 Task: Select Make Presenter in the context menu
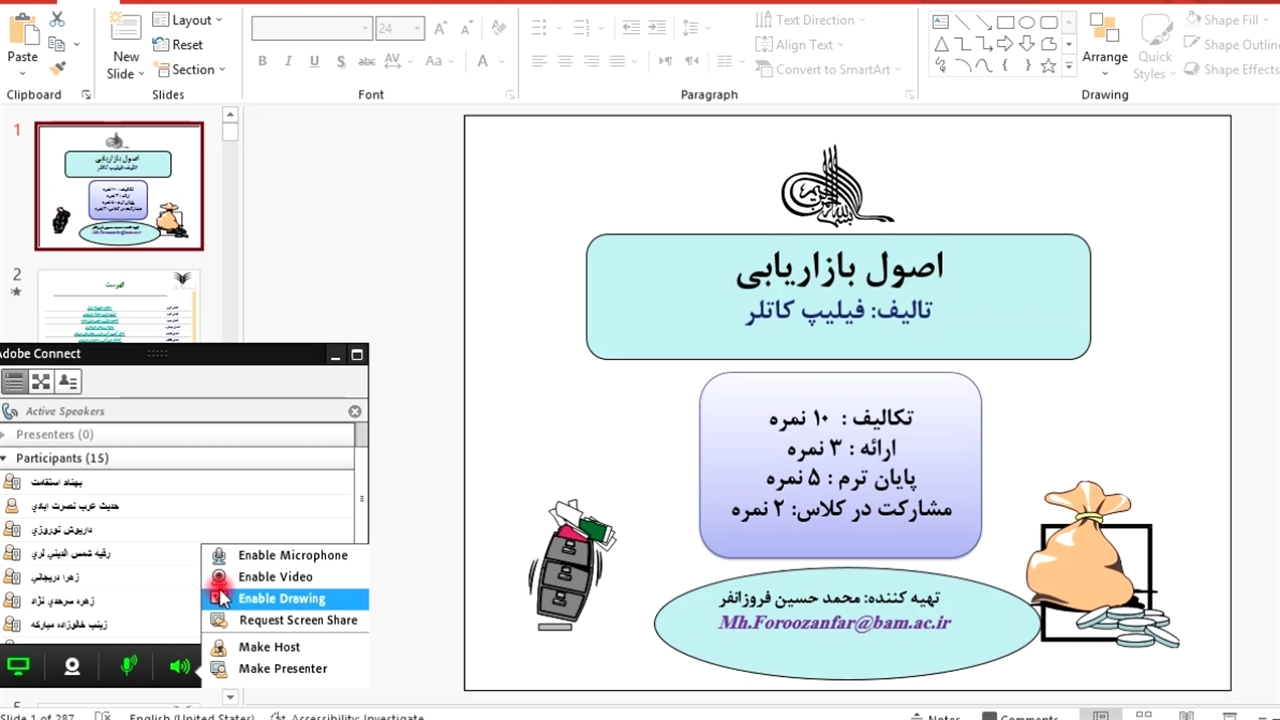point(282,669)
